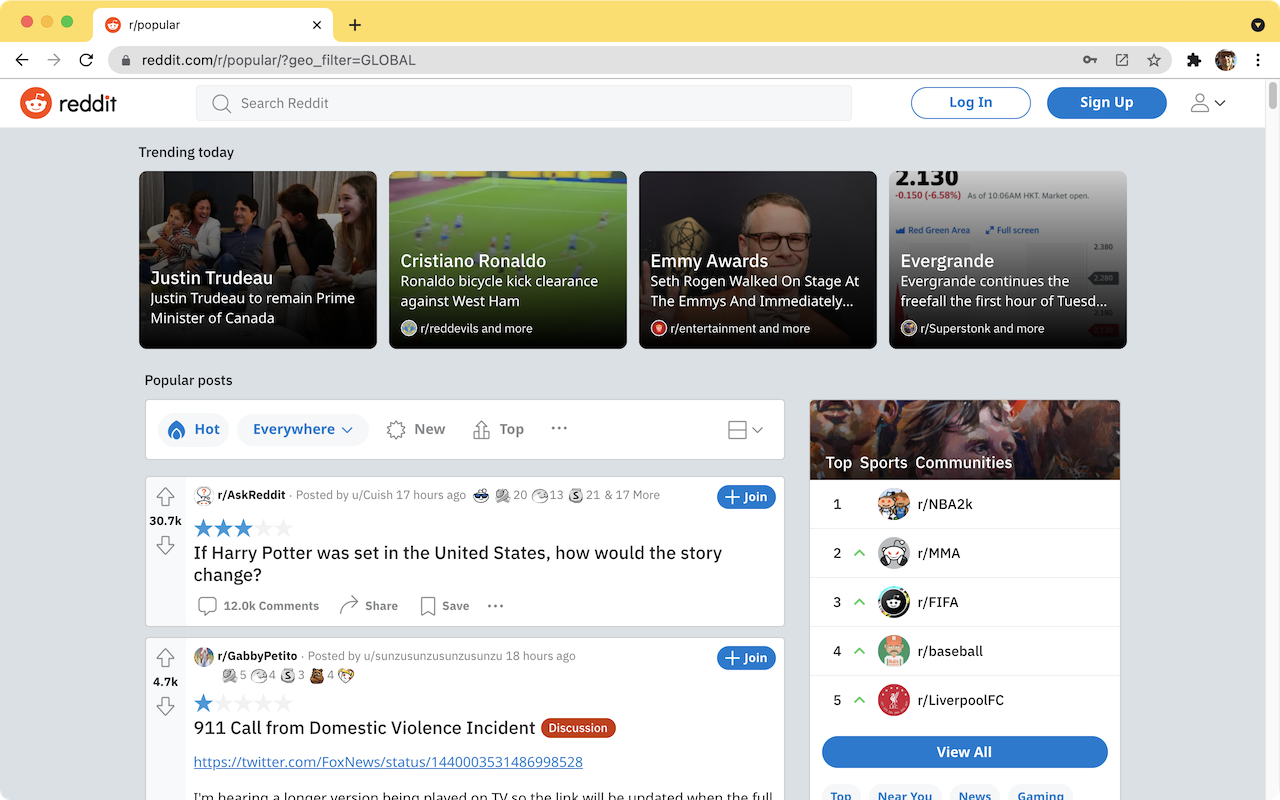Image resolution: width=1280 pixels, height=800 pixels.
Task: Click the Sign Up button
Action: click(1106, 103)
